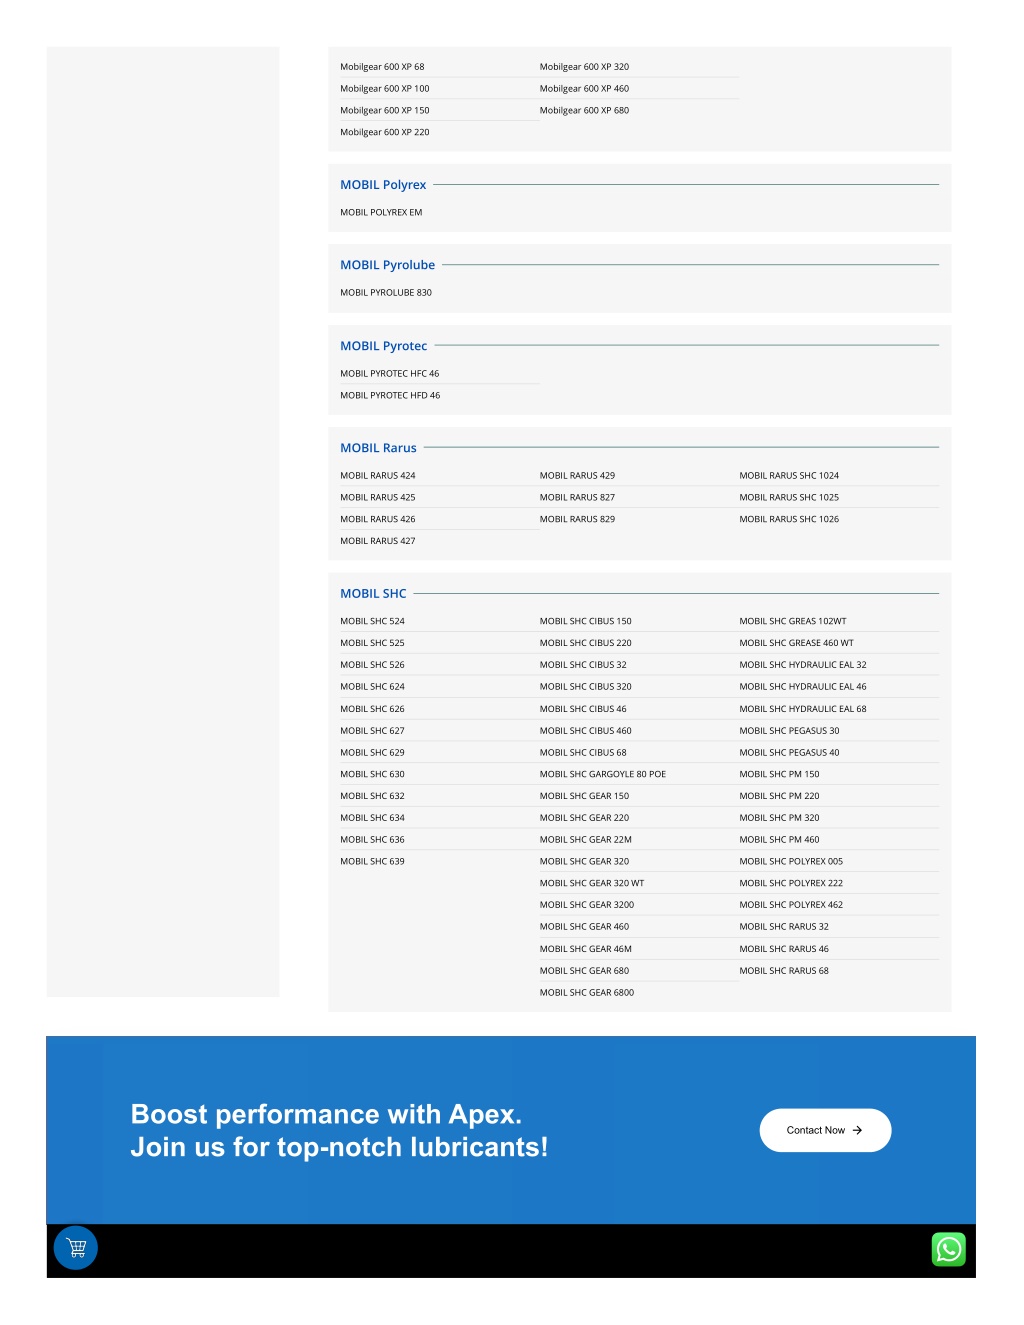Select MOBIL SHC HYDRAULIC EAL 32
1024x1325 pixels.
coord(803,665)
